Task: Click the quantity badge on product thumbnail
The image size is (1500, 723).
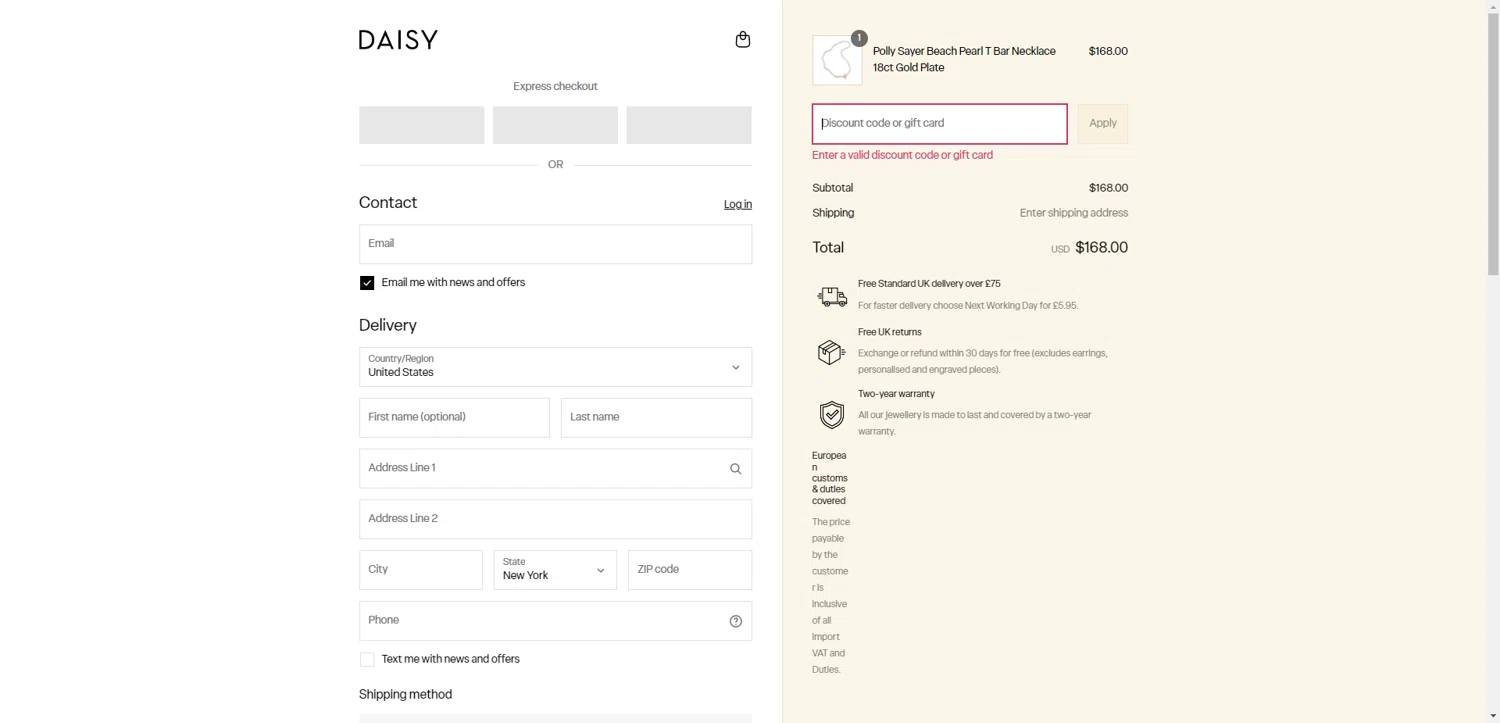Action: click(859, 38)
